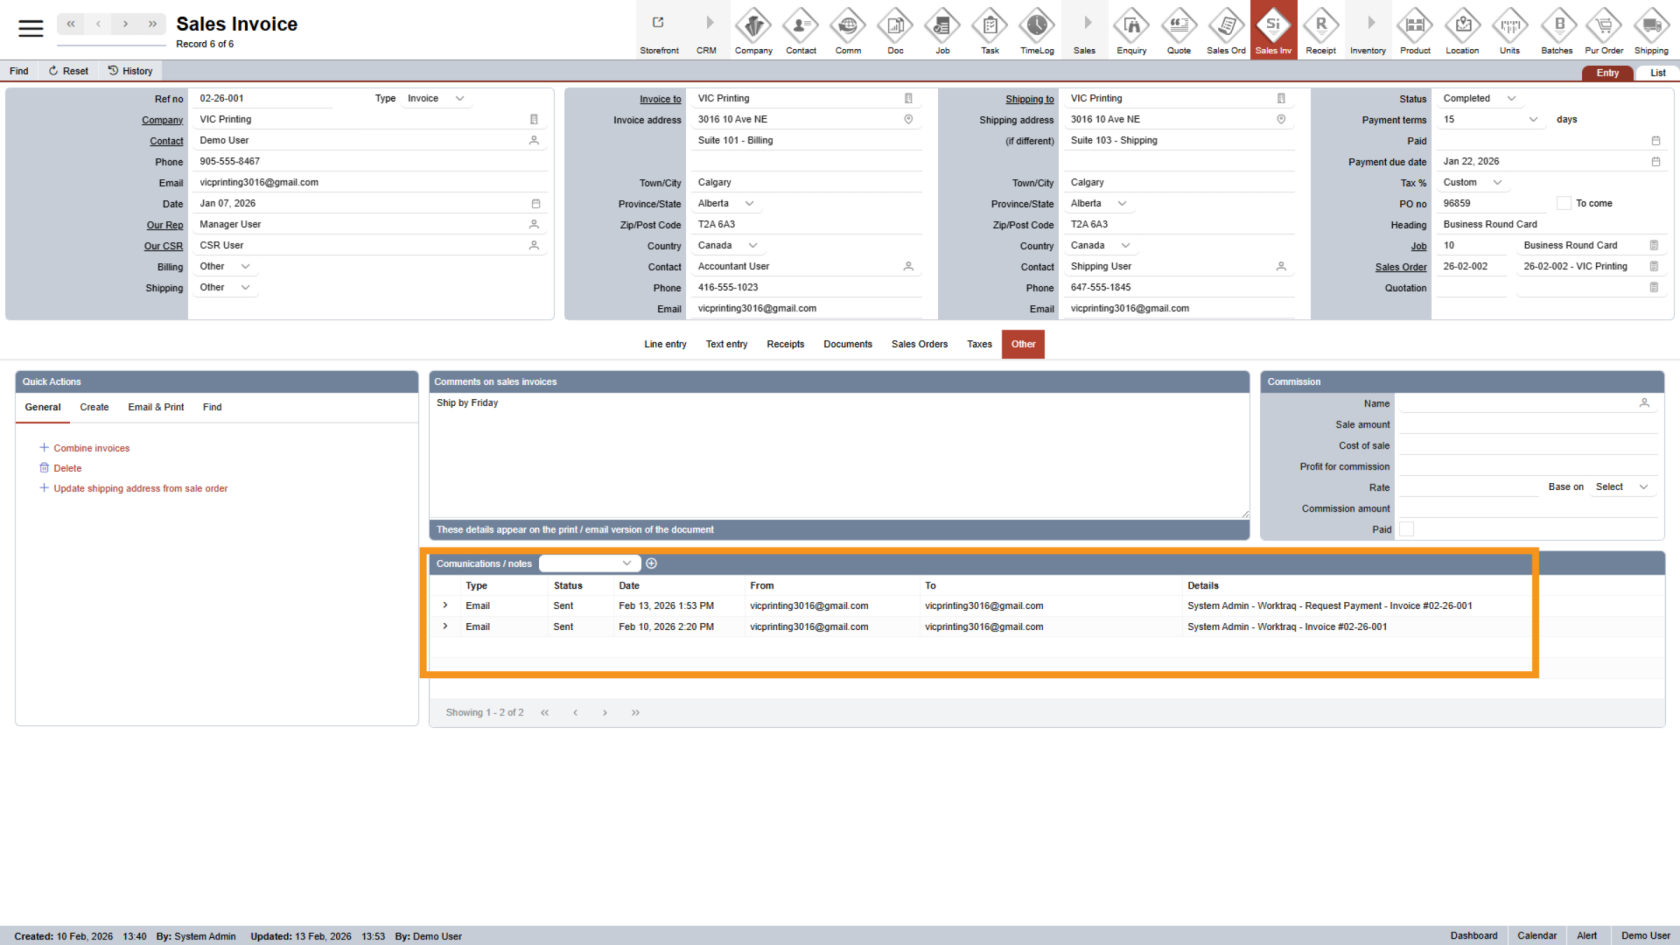
Task: Click the Reset button
Action: [68, 71]
